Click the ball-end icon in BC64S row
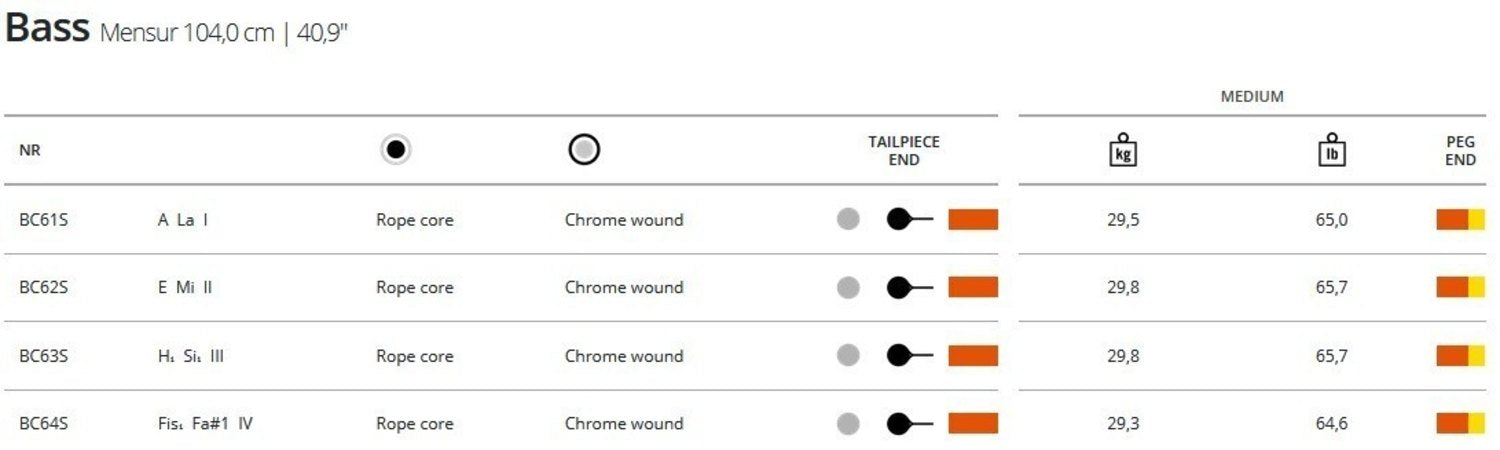 [x=909, y=424]
